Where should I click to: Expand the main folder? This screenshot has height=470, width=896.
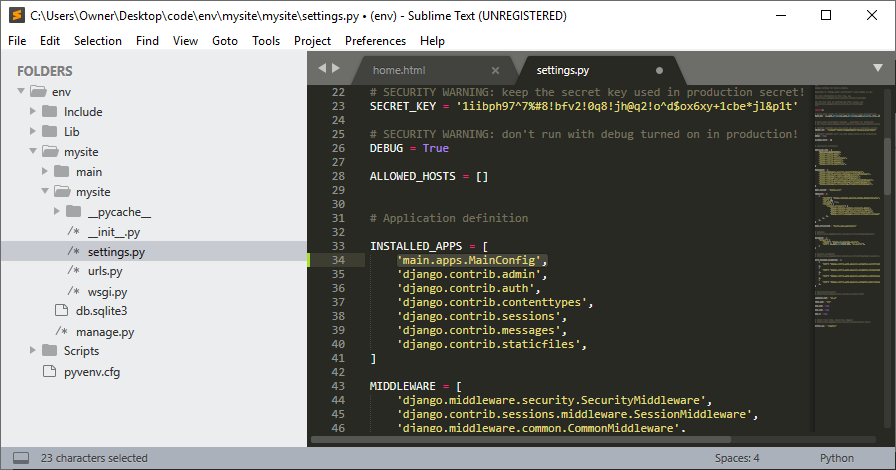click(x=45, y=171)
